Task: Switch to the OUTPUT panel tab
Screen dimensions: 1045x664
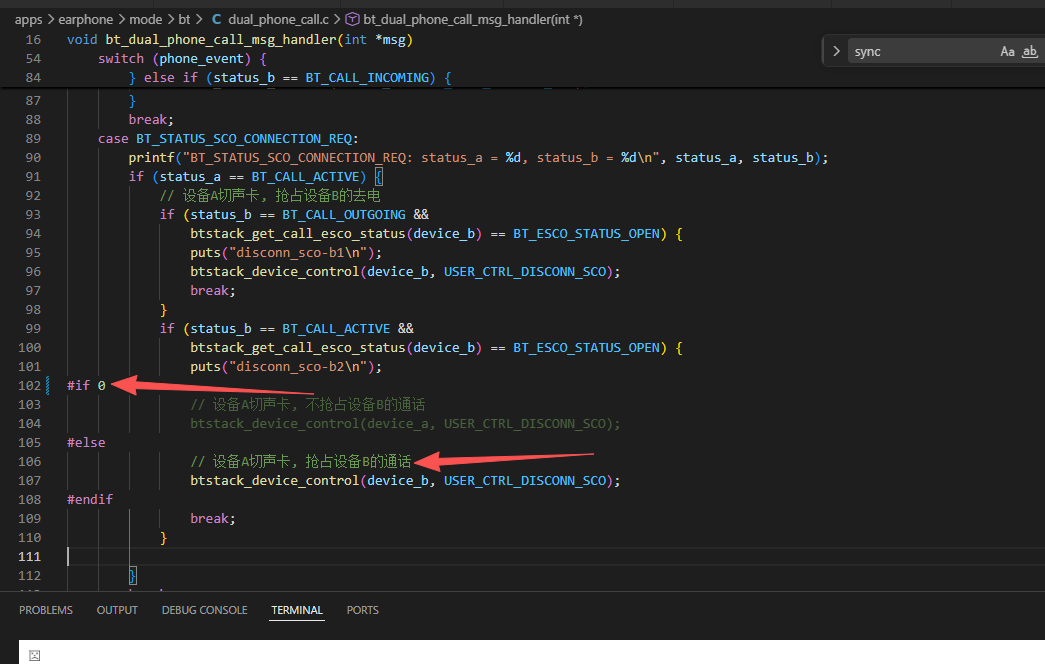Action: point(117,610)
